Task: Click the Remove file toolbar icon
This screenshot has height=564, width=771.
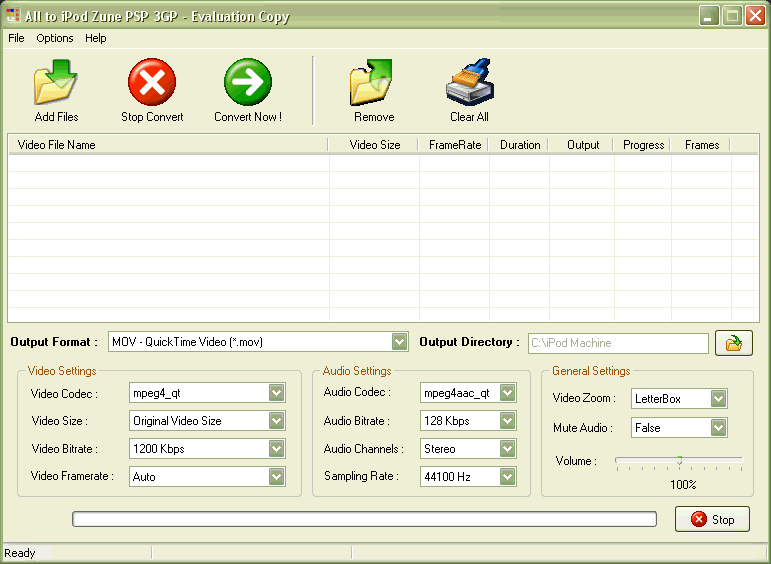Action: [x=373, y=84]
